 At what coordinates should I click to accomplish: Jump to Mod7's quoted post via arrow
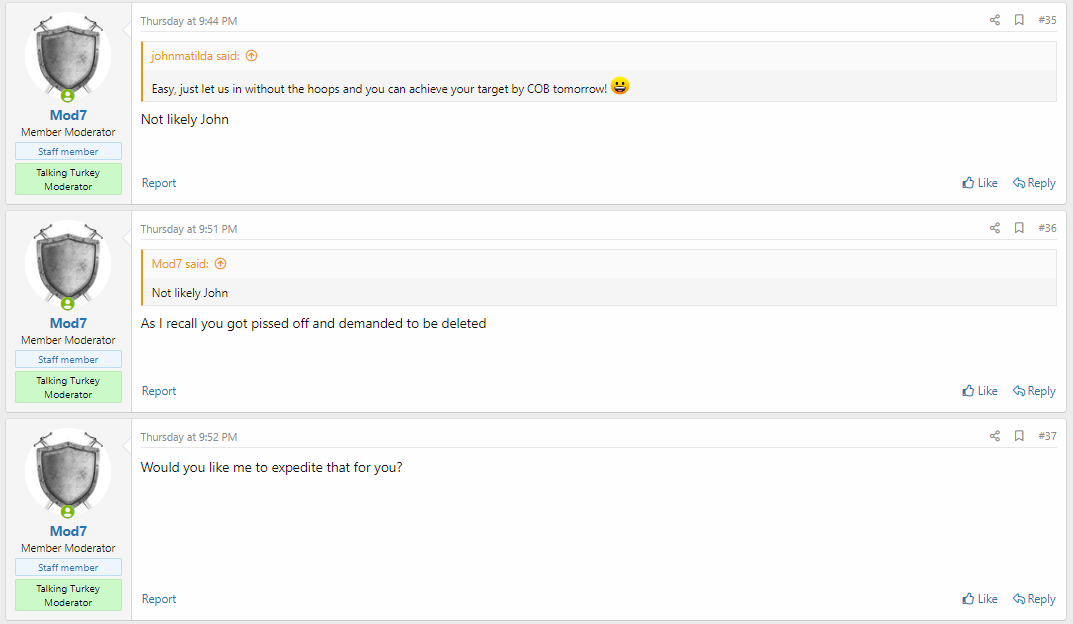point(220,264)
